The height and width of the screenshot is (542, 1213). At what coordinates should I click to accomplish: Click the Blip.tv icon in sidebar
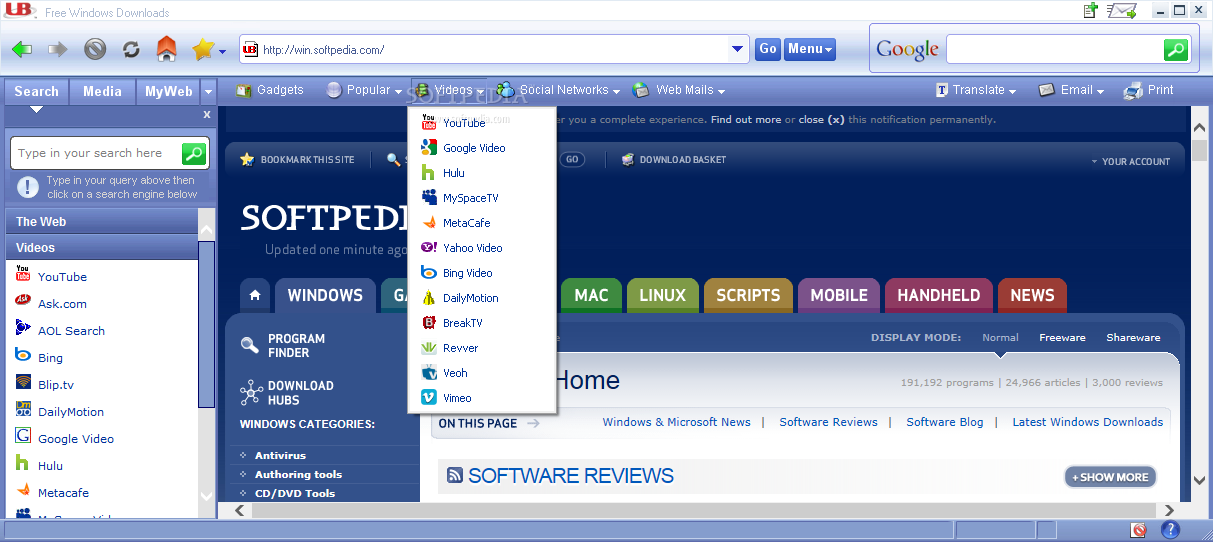[x=23, y=382]
